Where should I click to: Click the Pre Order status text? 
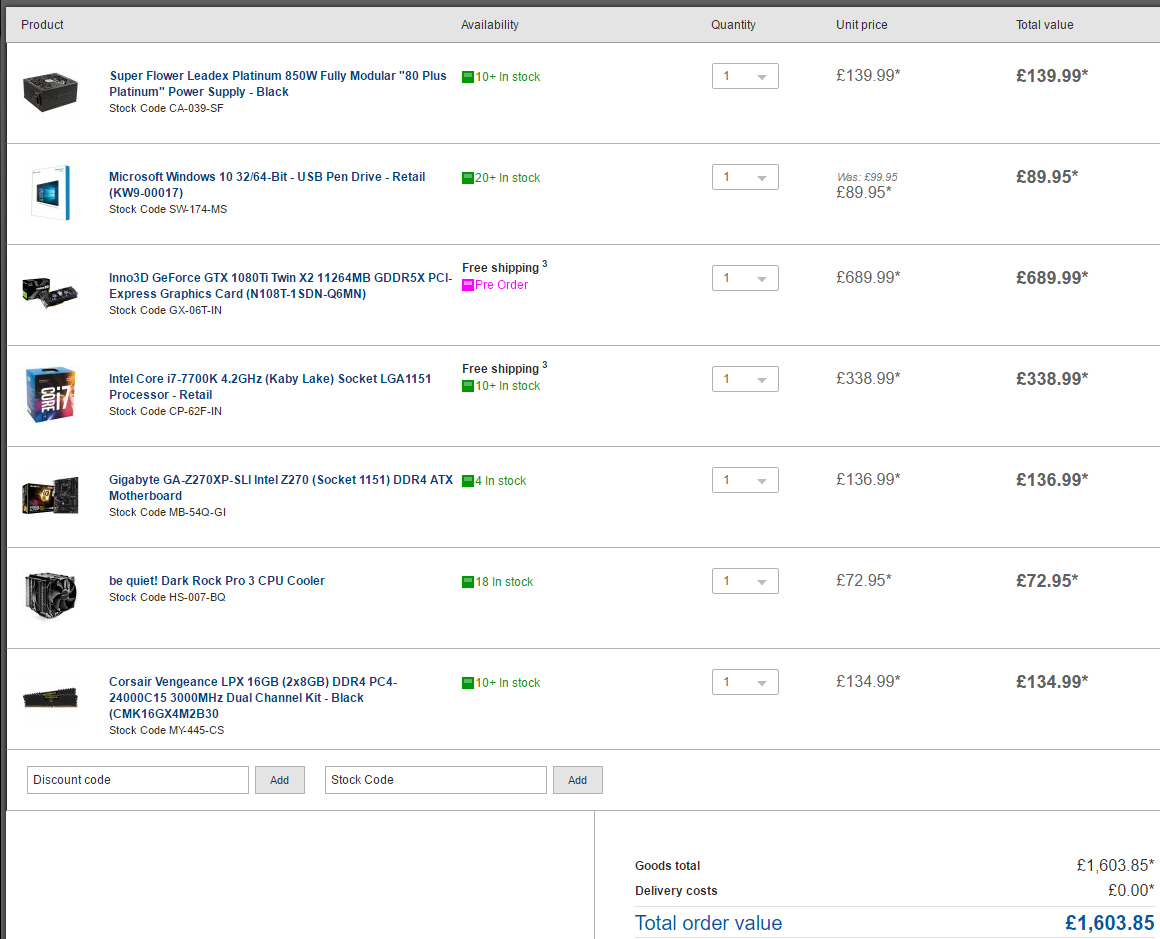tap(502, 285)
